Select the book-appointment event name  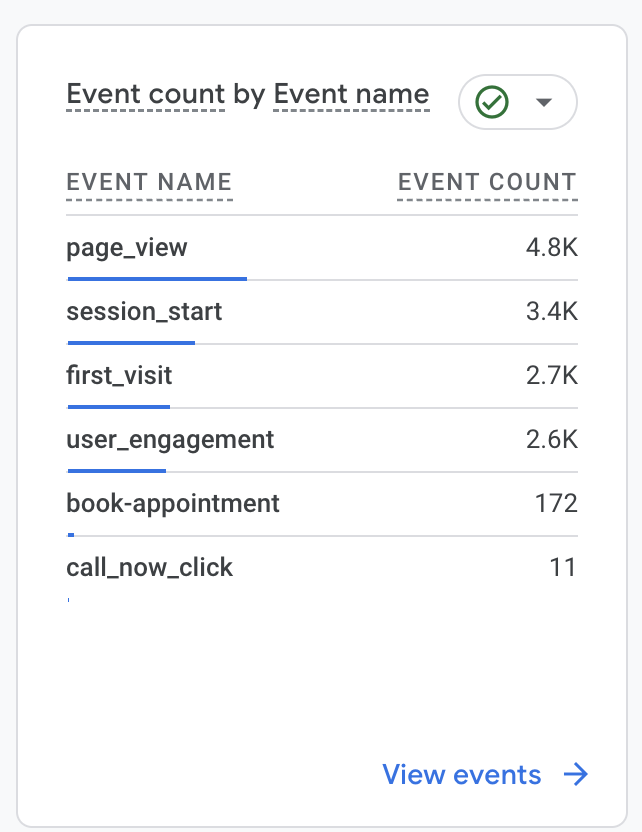pos(173,503)
